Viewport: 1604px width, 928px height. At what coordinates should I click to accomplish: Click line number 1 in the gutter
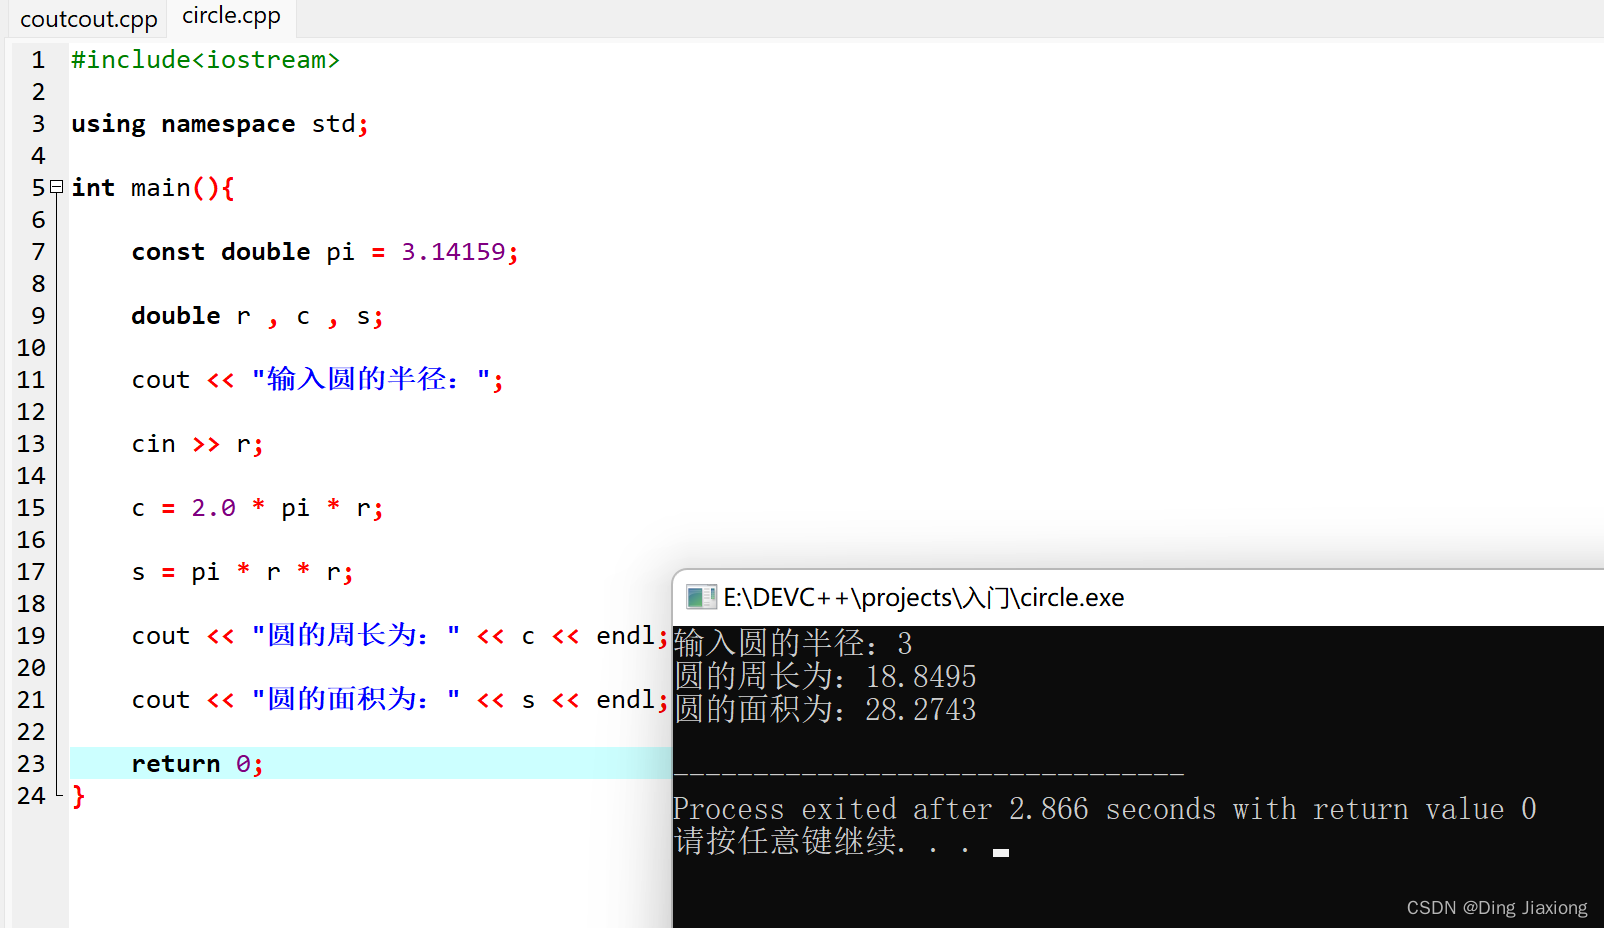coord(38,60)
